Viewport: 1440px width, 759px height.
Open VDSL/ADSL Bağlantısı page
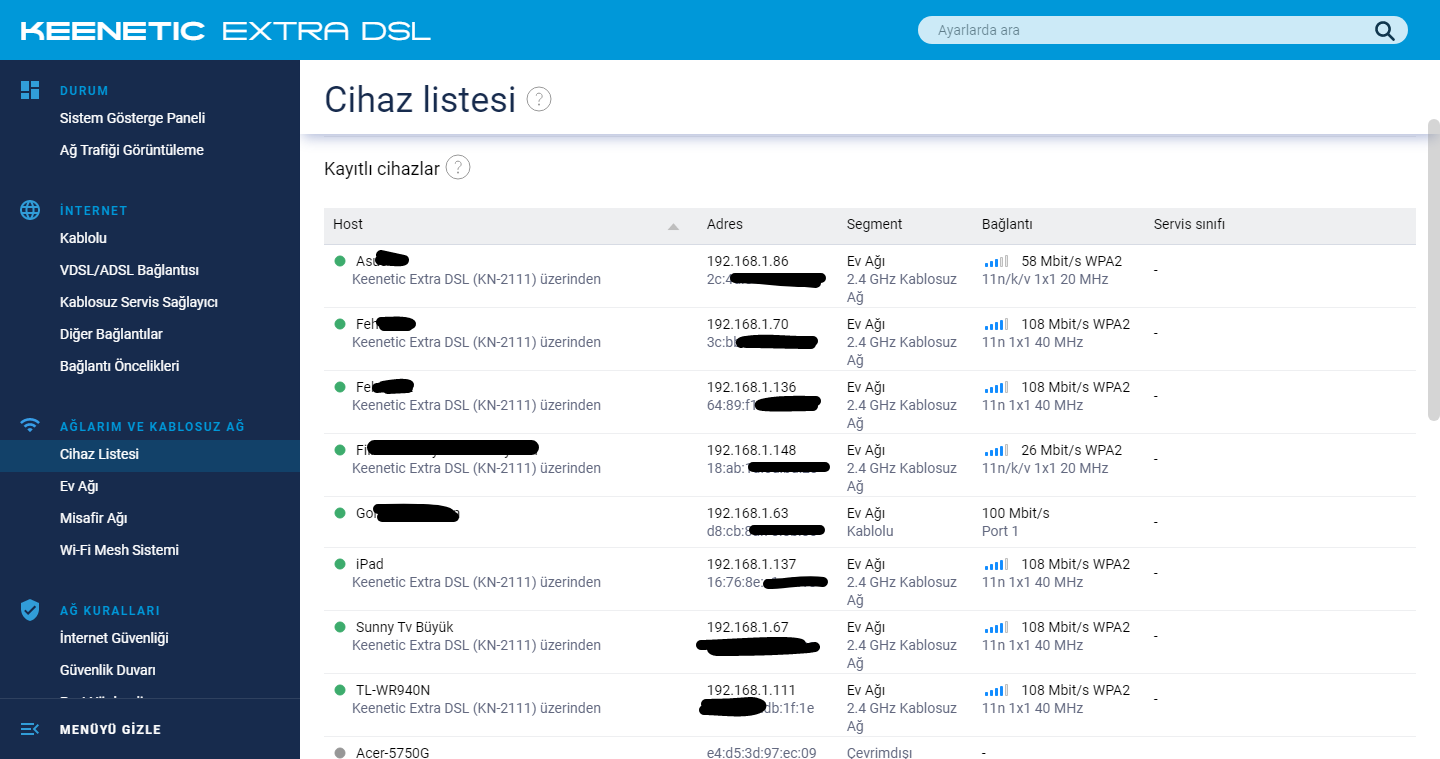(x=129, y=270)
